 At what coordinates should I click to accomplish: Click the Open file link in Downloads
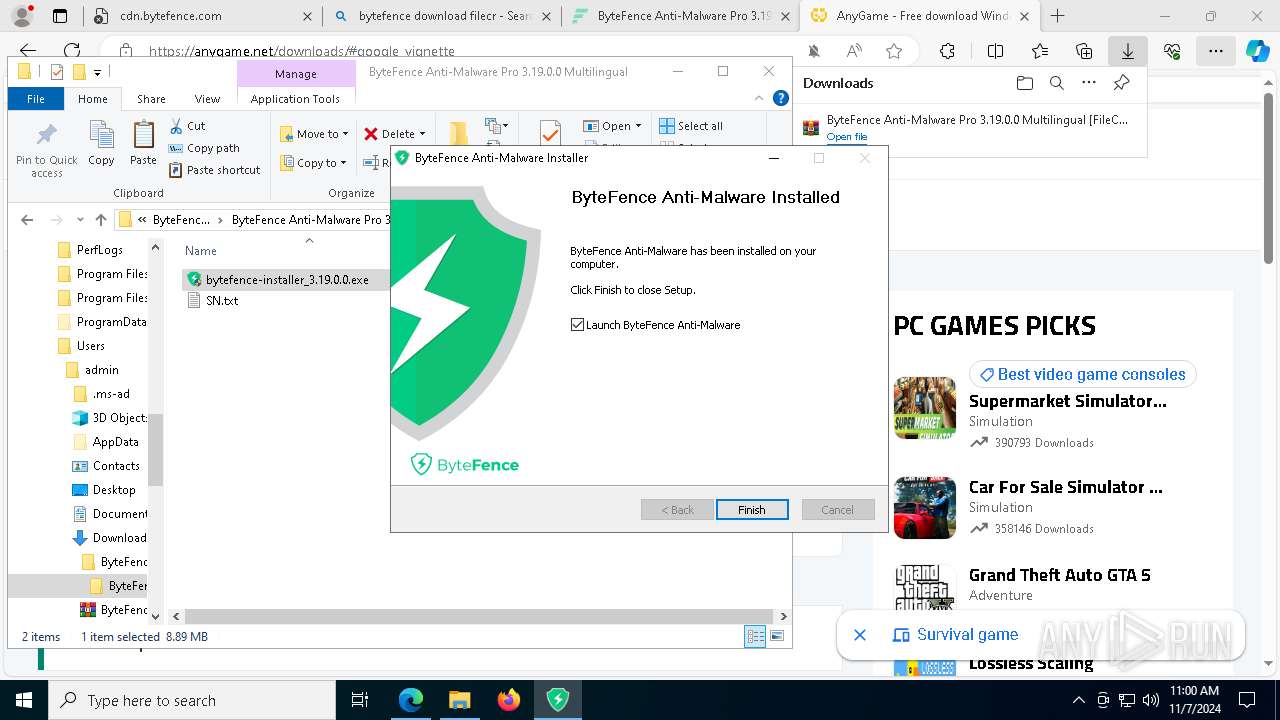coord(847,137)
